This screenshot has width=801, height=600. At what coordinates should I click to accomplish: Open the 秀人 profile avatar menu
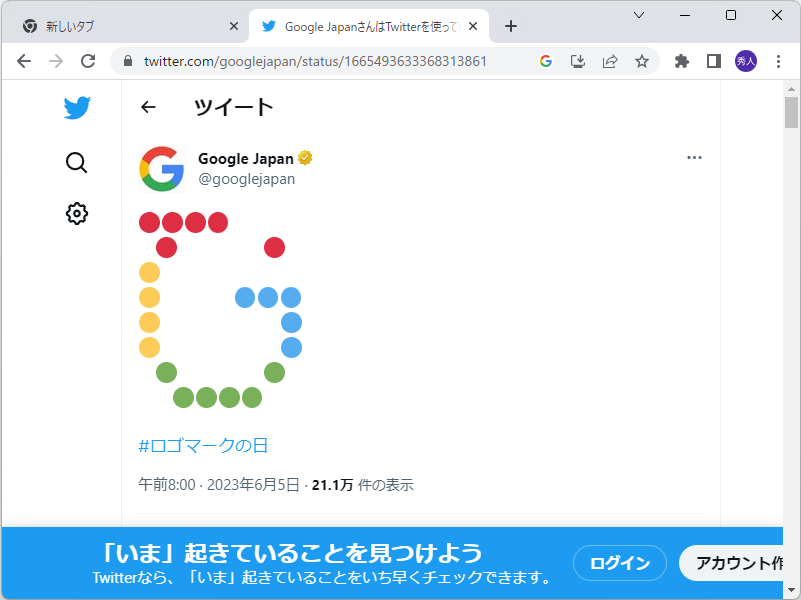tap(747, 61)
